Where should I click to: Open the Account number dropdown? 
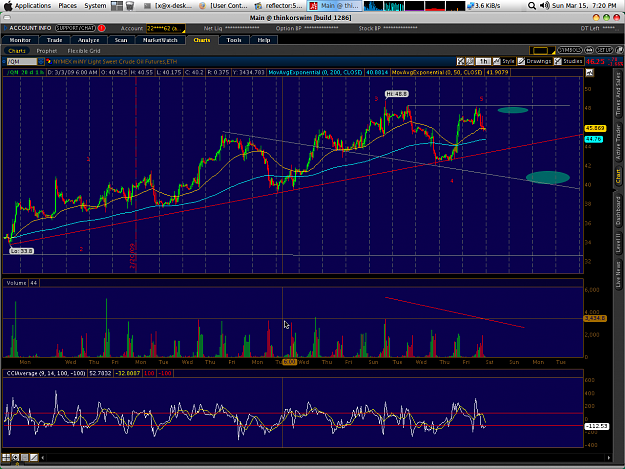pyautogui.click(x=165, y=28)
